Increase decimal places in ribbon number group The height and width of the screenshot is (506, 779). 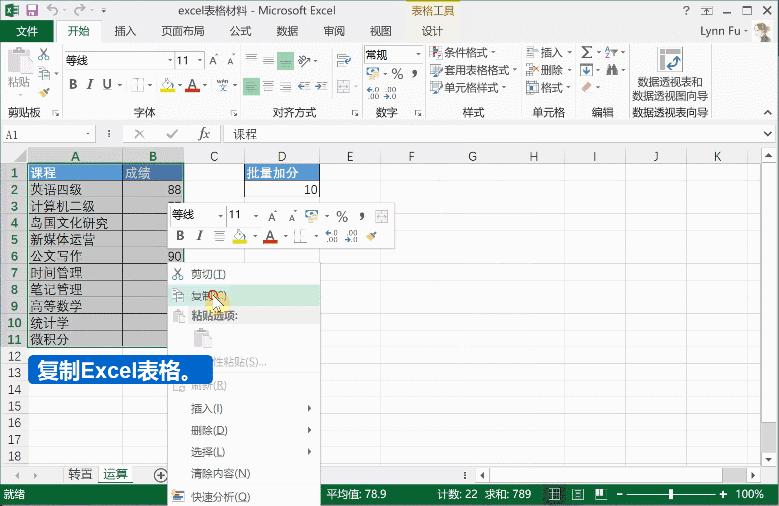[x=373, y=92]
